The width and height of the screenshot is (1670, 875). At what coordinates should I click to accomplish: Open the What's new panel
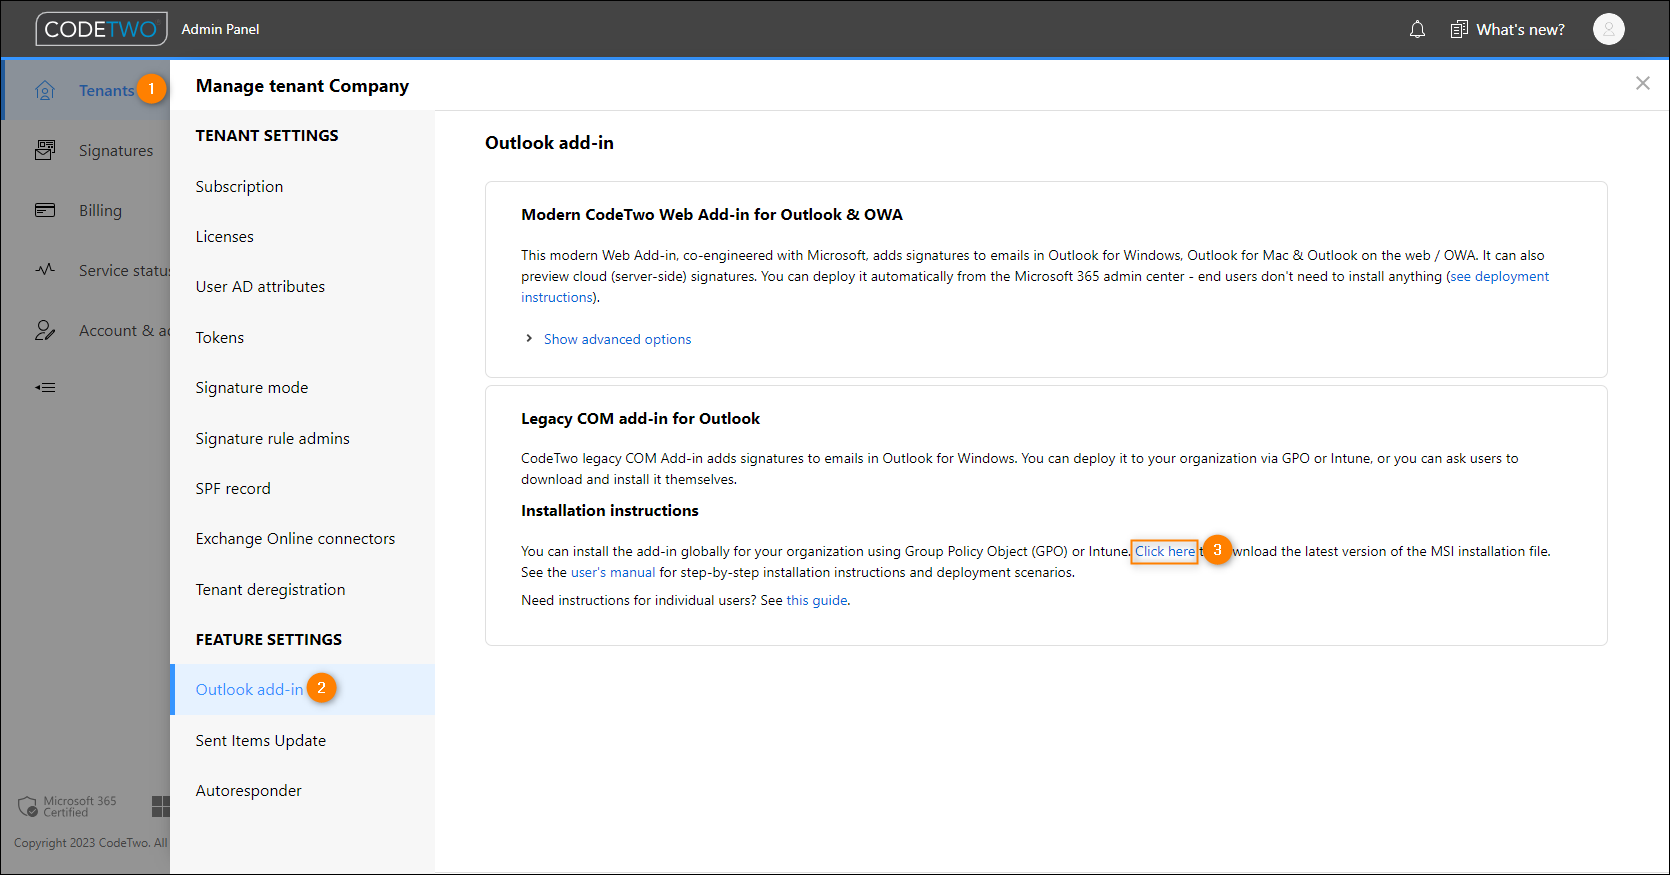1508,30
